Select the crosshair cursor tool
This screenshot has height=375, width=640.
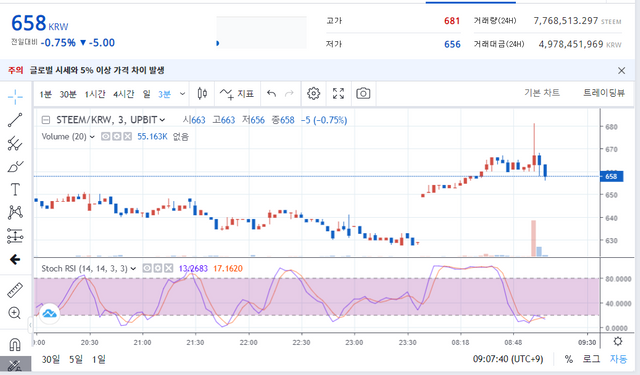pos(15,97)
